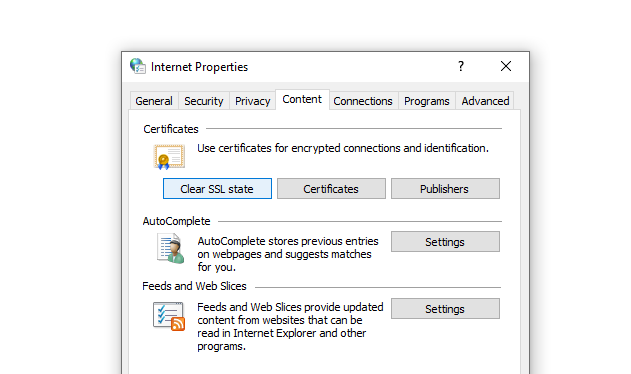Click the Internet Properties window title text

point(199,67)
